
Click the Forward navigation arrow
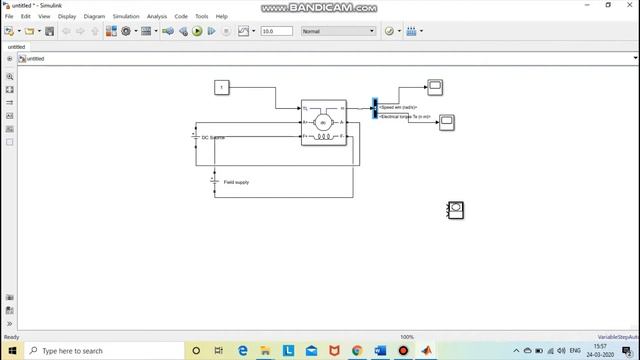click(x=80, y=31)
